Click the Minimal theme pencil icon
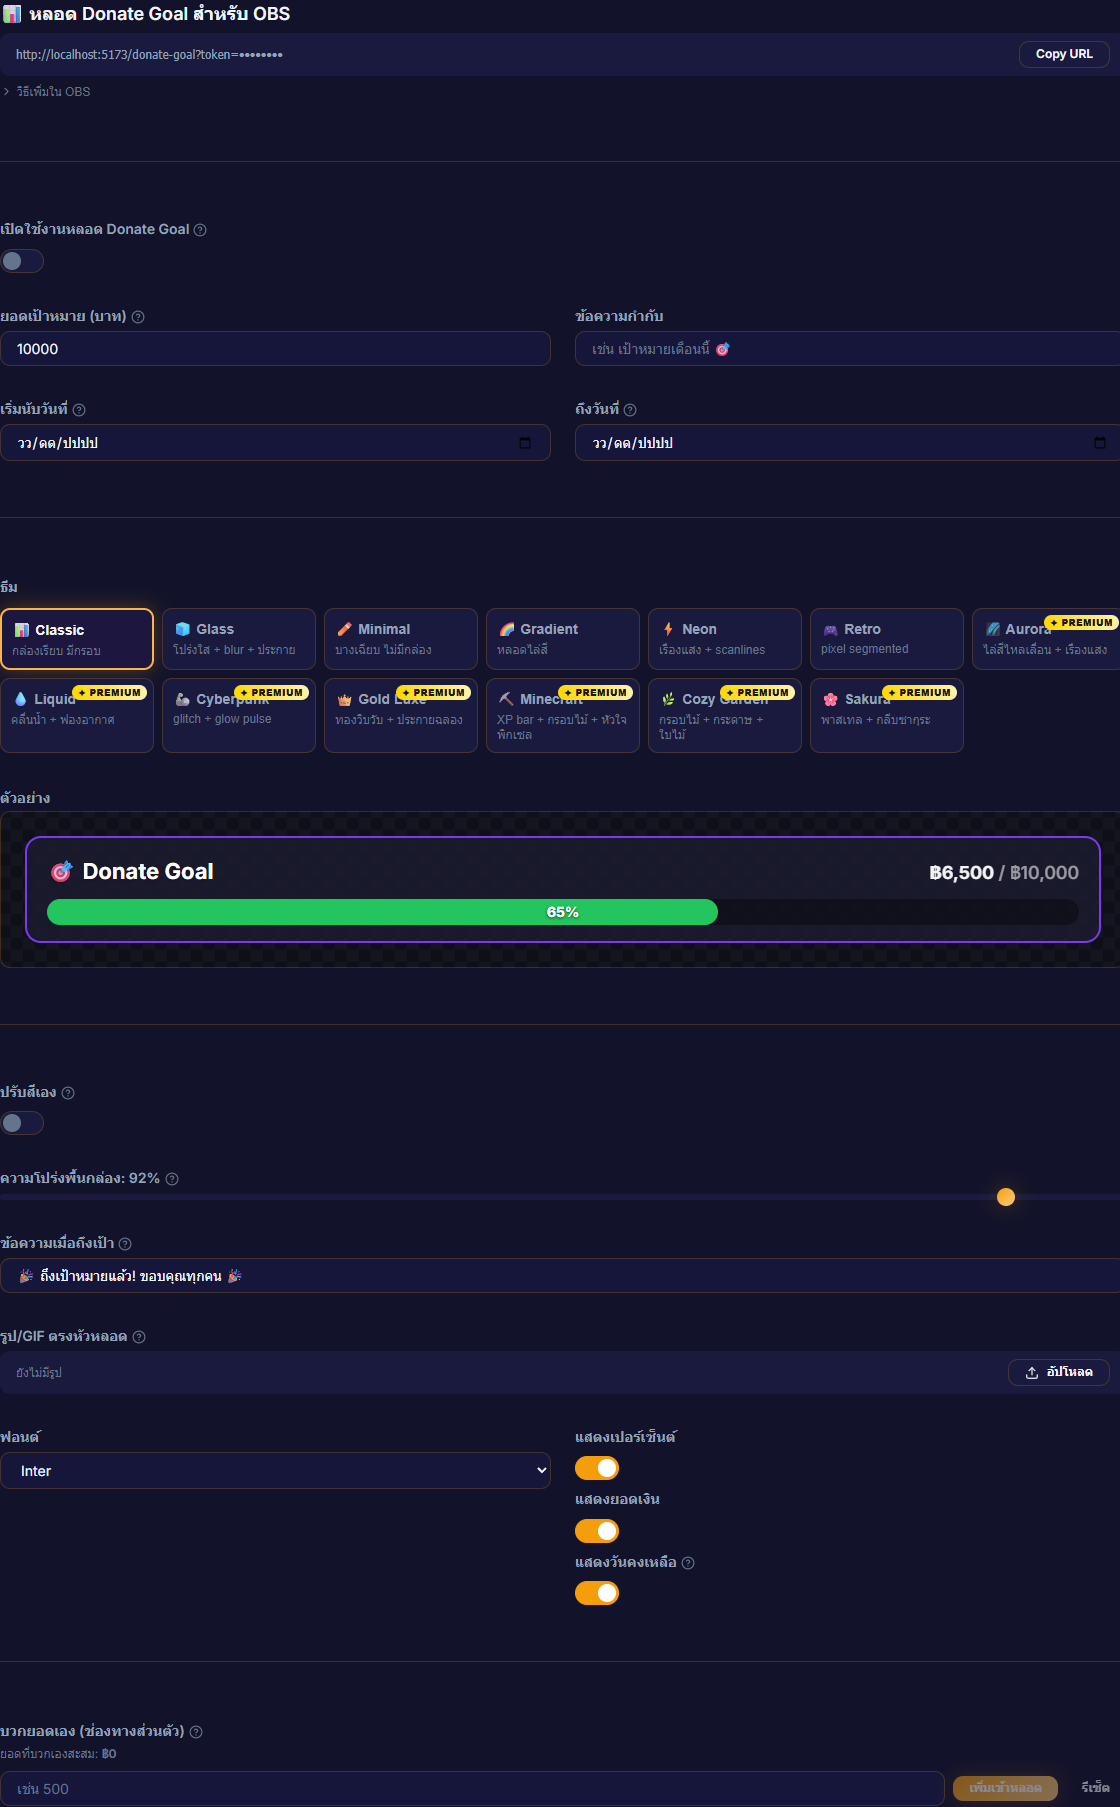The width and height of the screenshot is (1120, 1807). point(344,629)
